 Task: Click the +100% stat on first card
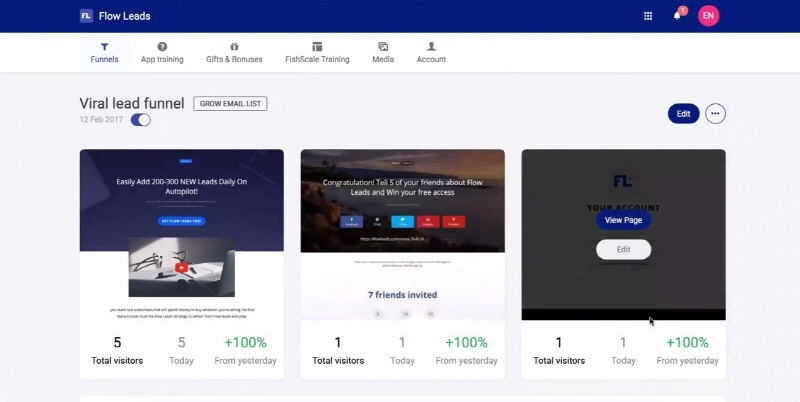click(245, 342)
